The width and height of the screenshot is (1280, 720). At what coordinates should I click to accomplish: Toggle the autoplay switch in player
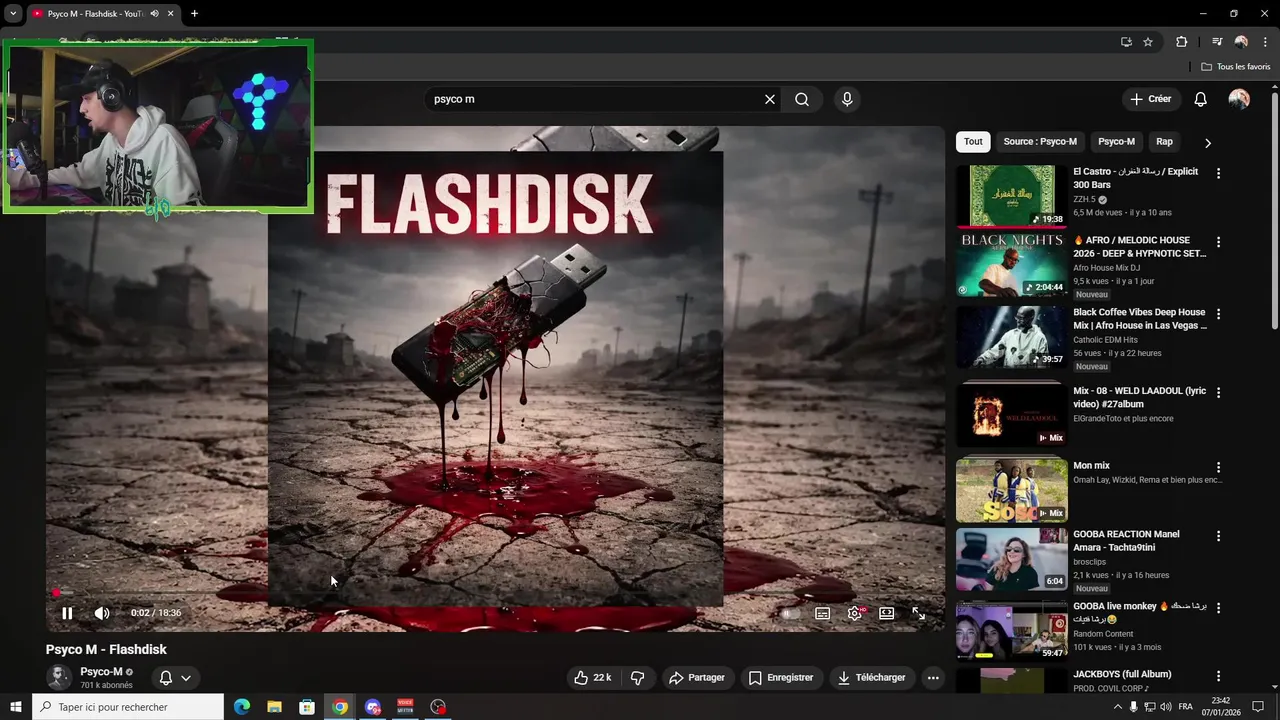click(x=790, y=614)
